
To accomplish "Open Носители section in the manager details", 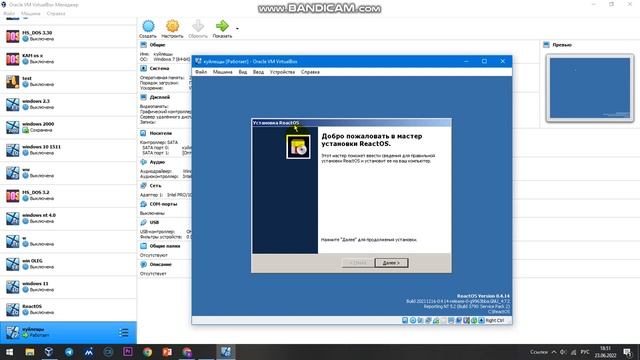I will click(x=161, y=133).
